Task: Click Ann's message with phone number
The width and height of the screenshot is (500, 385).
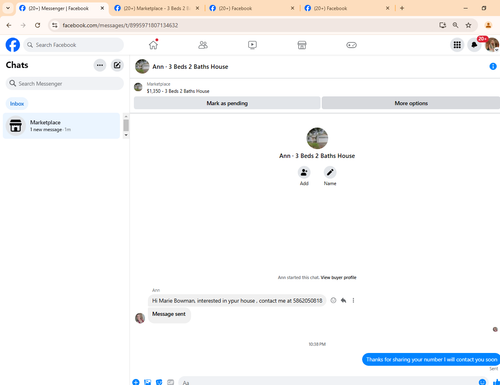Action: (237, 301)
